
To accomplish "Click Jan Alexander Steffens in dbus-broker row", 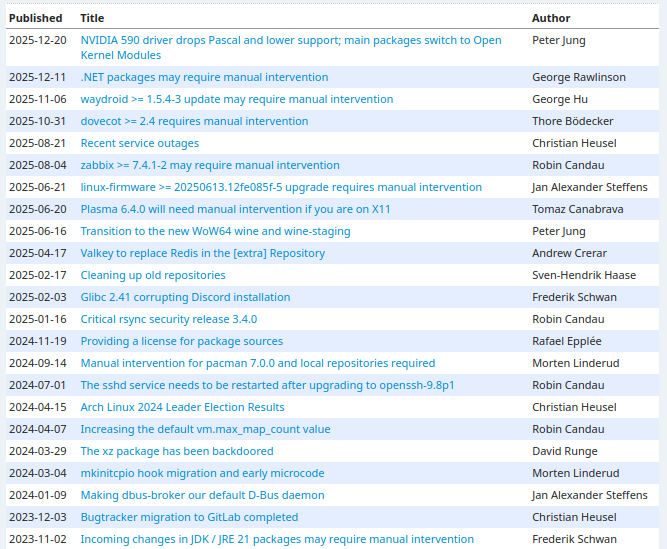I will (x=590, y=495).
